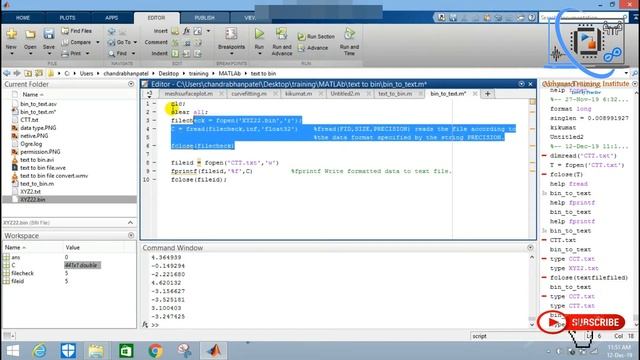Click the up one folder icon
This screenshot has width=640, height=360.
pos(28,73)
